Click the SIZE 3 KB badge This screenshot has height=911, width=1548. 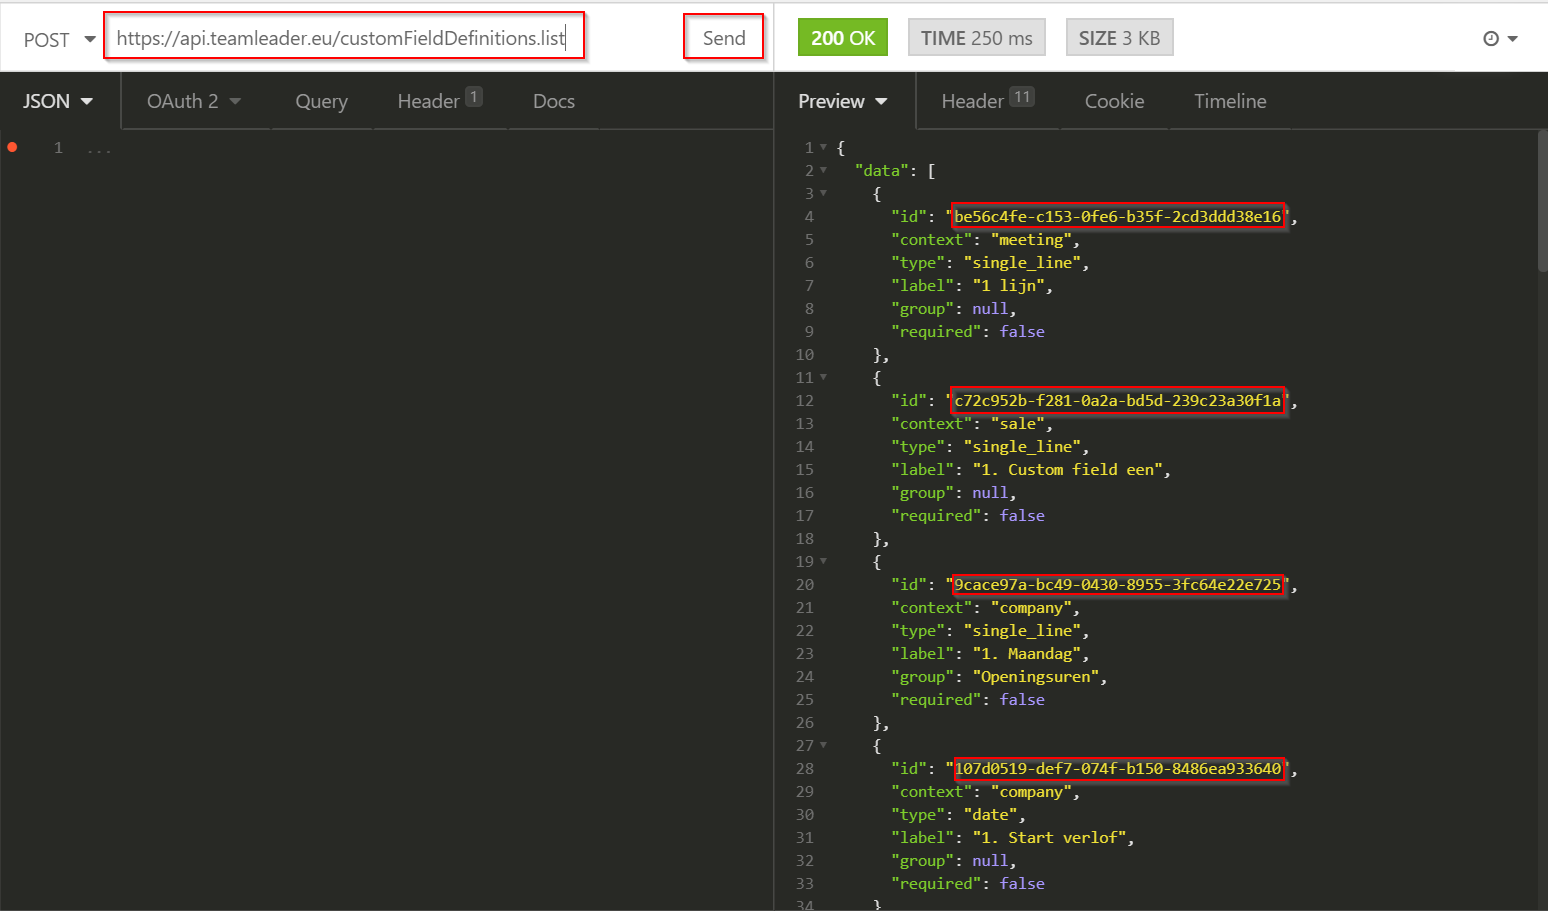pyautogui.click(x=1119, y=38)
